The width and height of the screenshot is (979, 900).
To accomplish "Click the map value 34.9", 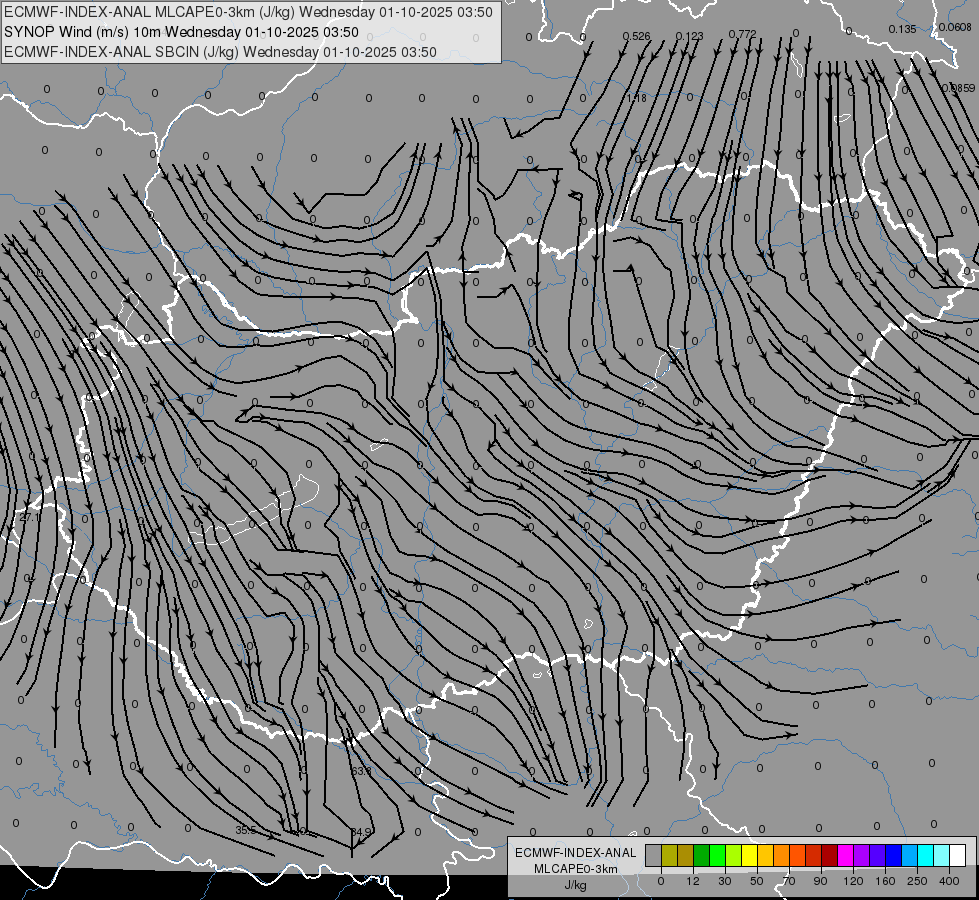I will (x=361, y=832).
